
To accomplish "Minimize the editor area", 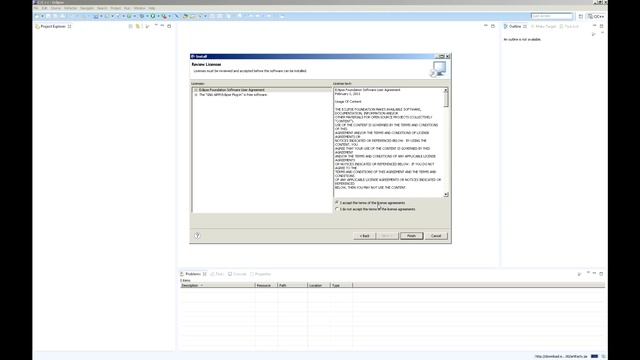I will (x=486, y=26).
